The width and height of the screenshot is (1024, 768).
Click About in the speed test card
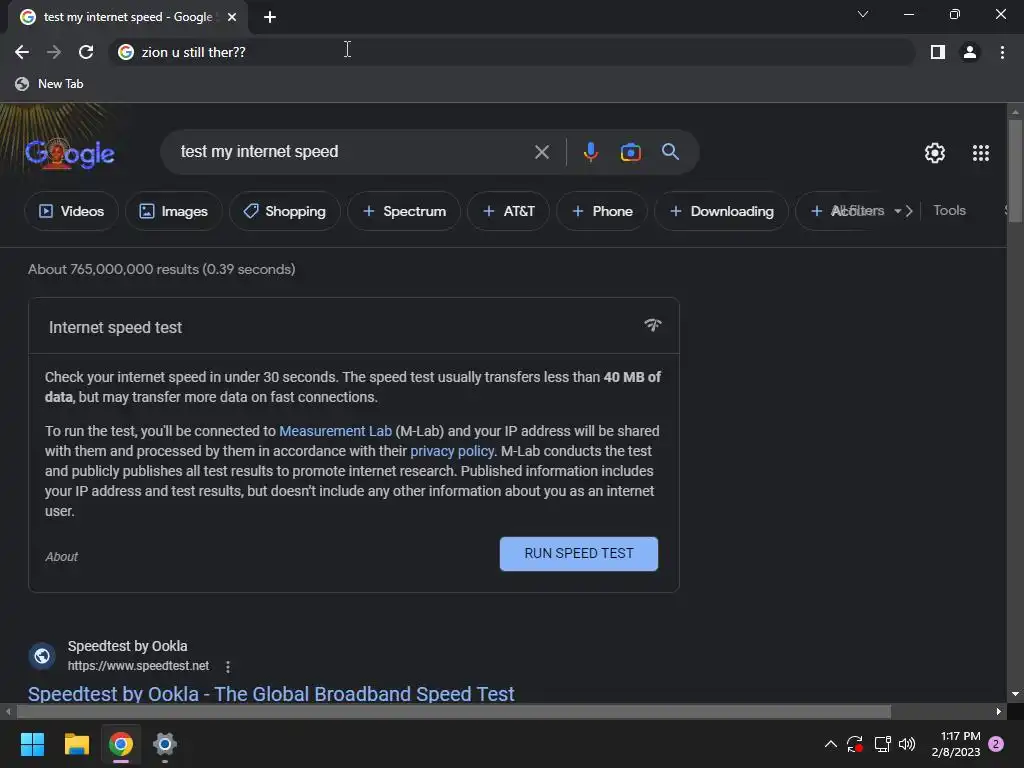click(x=61, y=556)
